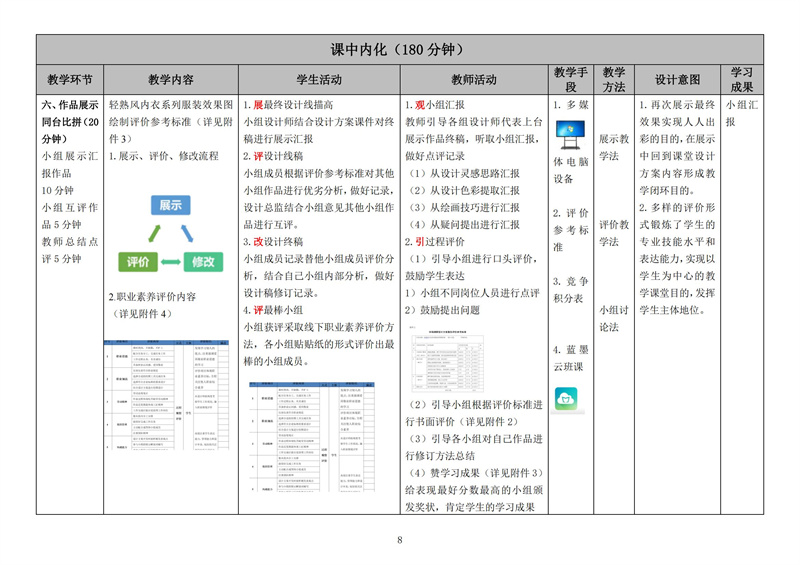
Task: Open evaluation table thumbnail in 学生活动 column
Action: pyautogui.click(x=312, y=436)
